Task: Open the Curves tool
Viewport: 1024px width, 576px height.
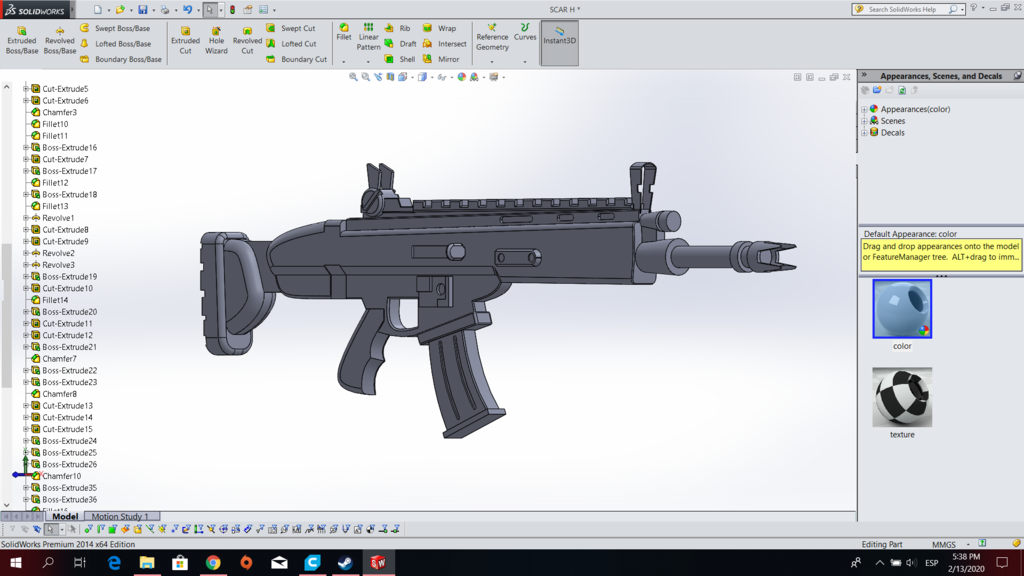Action: click(525, 33)
